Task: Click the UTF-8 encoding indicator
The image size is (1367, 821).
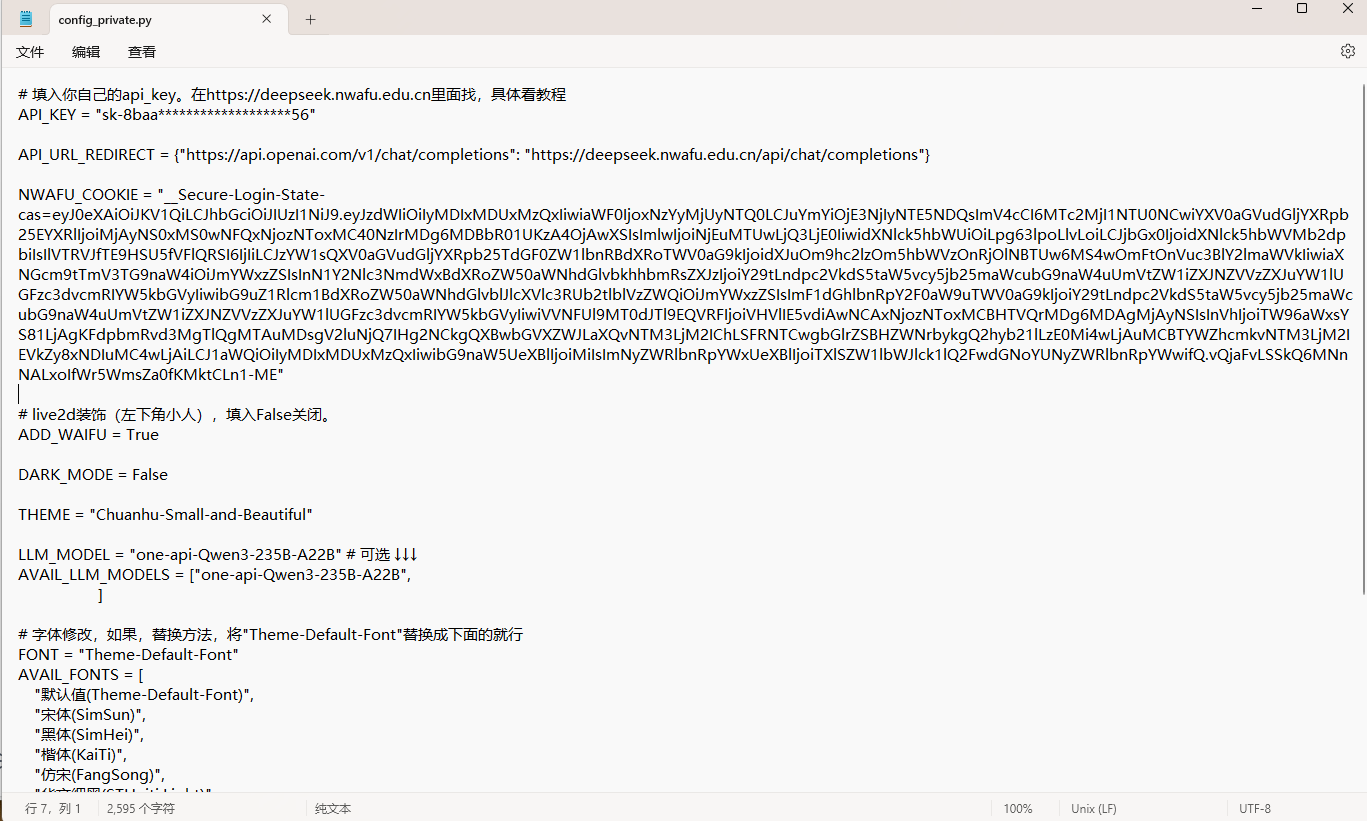Action: pyautogui.click(x=1254, y=808)
